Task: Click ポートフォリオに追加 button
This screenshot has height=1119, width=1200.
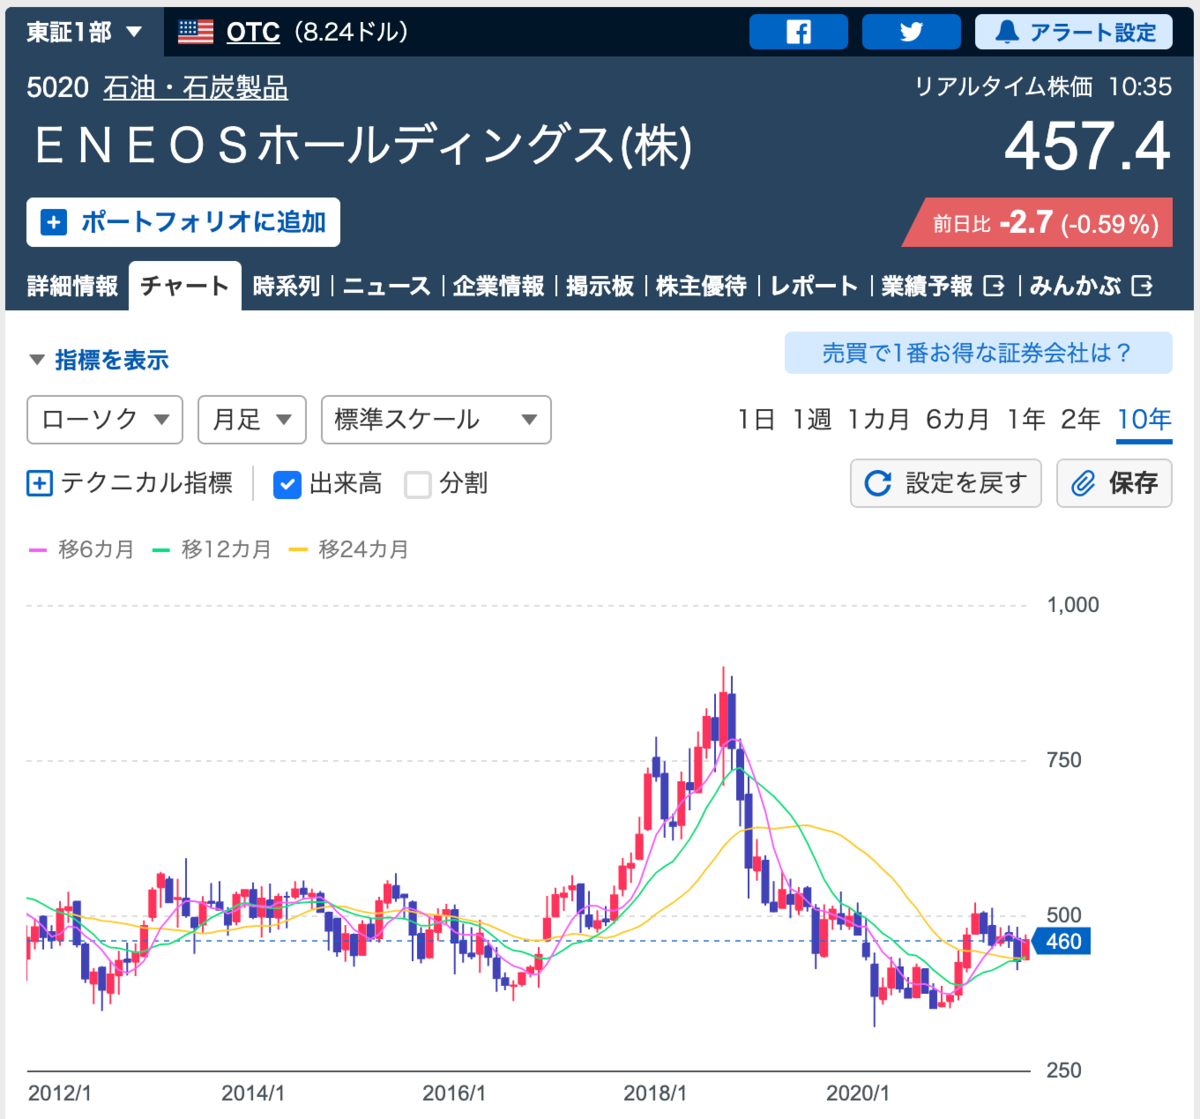Action: [183, 222]
